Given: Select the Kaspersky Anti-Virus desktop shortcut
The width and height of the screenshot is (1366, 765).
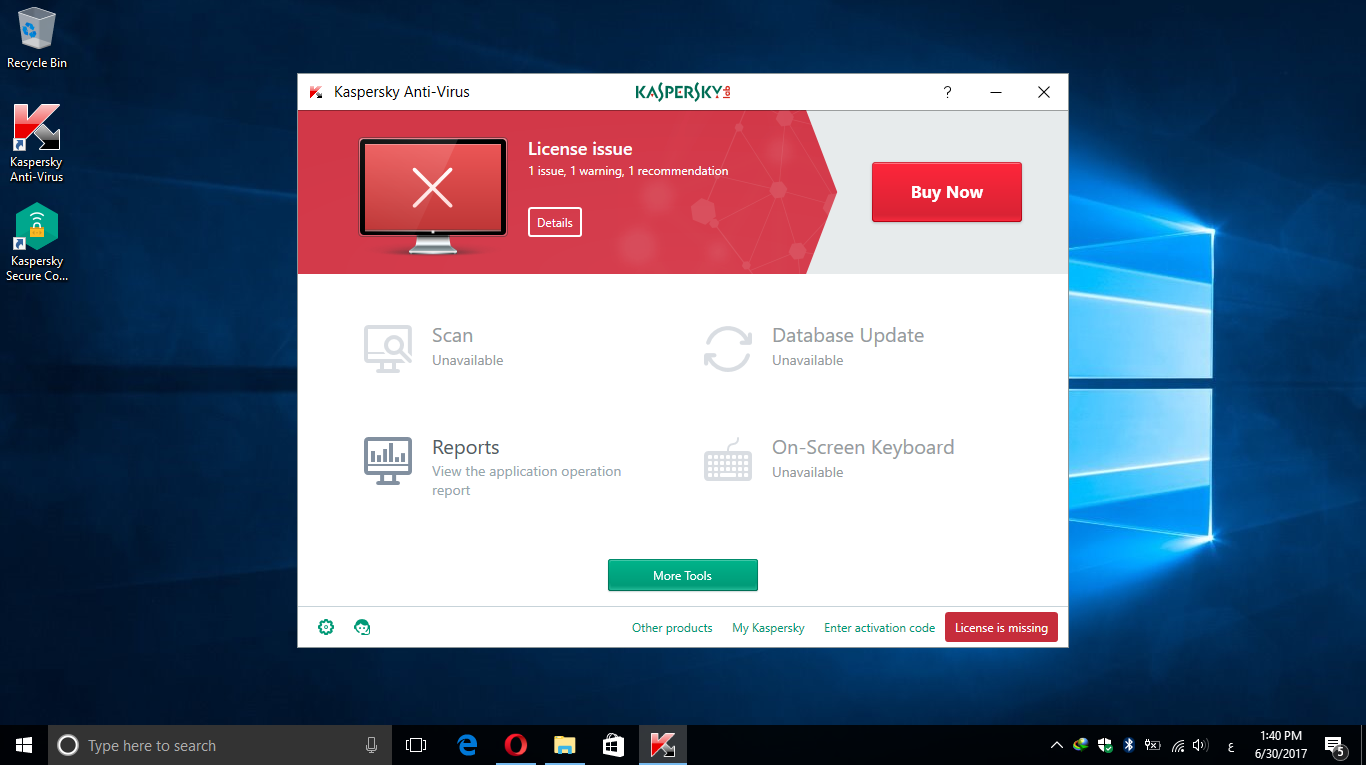Looking at the screenshot, I should tap(37, 143).
